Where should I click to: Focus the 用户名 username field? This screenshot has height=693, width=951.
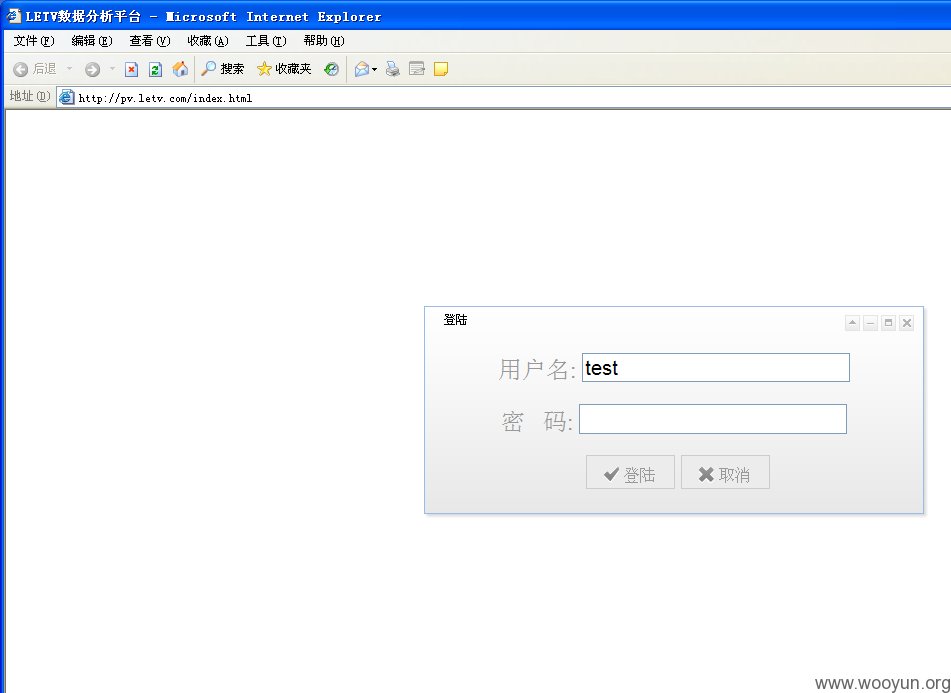click(x=716, y=367)
